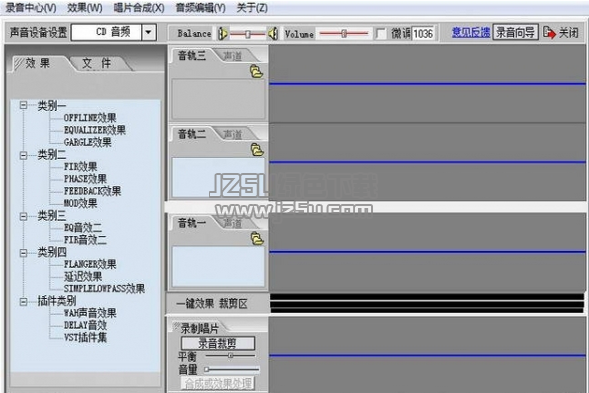Click the 关闭 exit icon

click(x=549, y=33)
